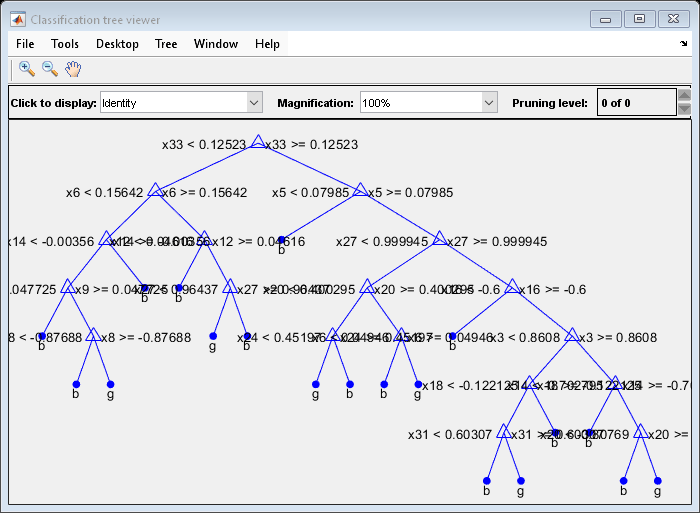Viewport: 700px width, 513px height.
Task: Activate the Pan hand tool
Action: point(73,68)
